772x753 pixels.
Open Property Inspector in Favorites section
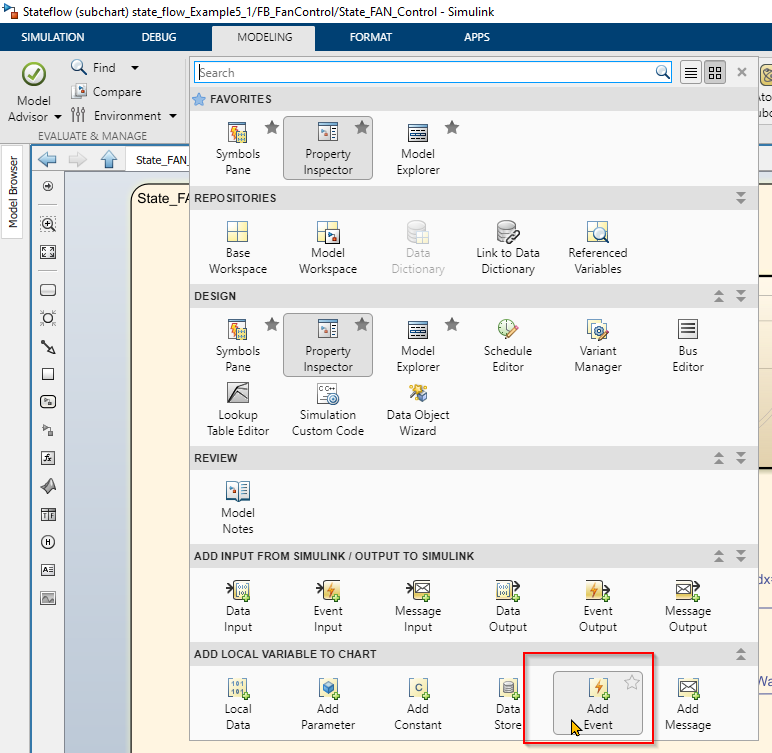[328, 148]
